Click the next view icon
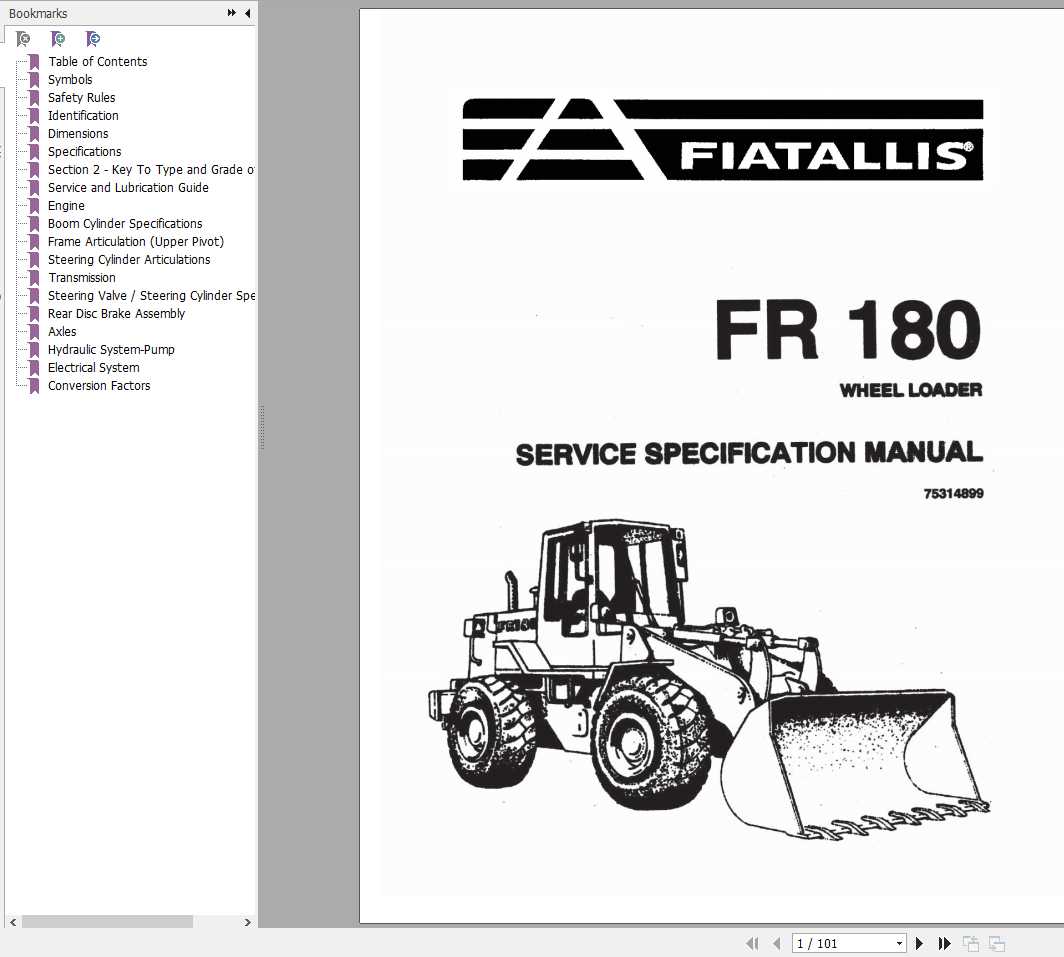The width and height of the screenshot is (1064, 957). click(995, 943)
